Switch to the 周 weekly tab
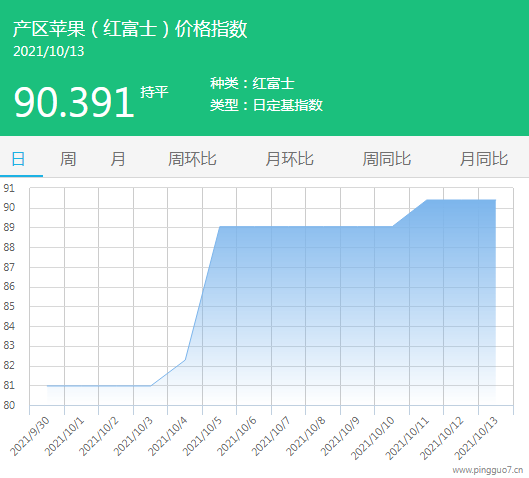This screenshot has height=478, width=529. [x=68, y=159]
